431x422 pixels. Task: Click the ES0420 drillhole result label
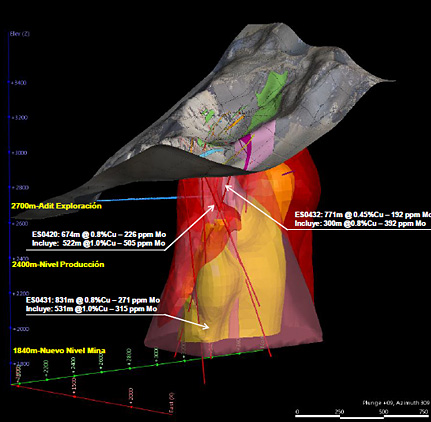[x=99, y=239]
